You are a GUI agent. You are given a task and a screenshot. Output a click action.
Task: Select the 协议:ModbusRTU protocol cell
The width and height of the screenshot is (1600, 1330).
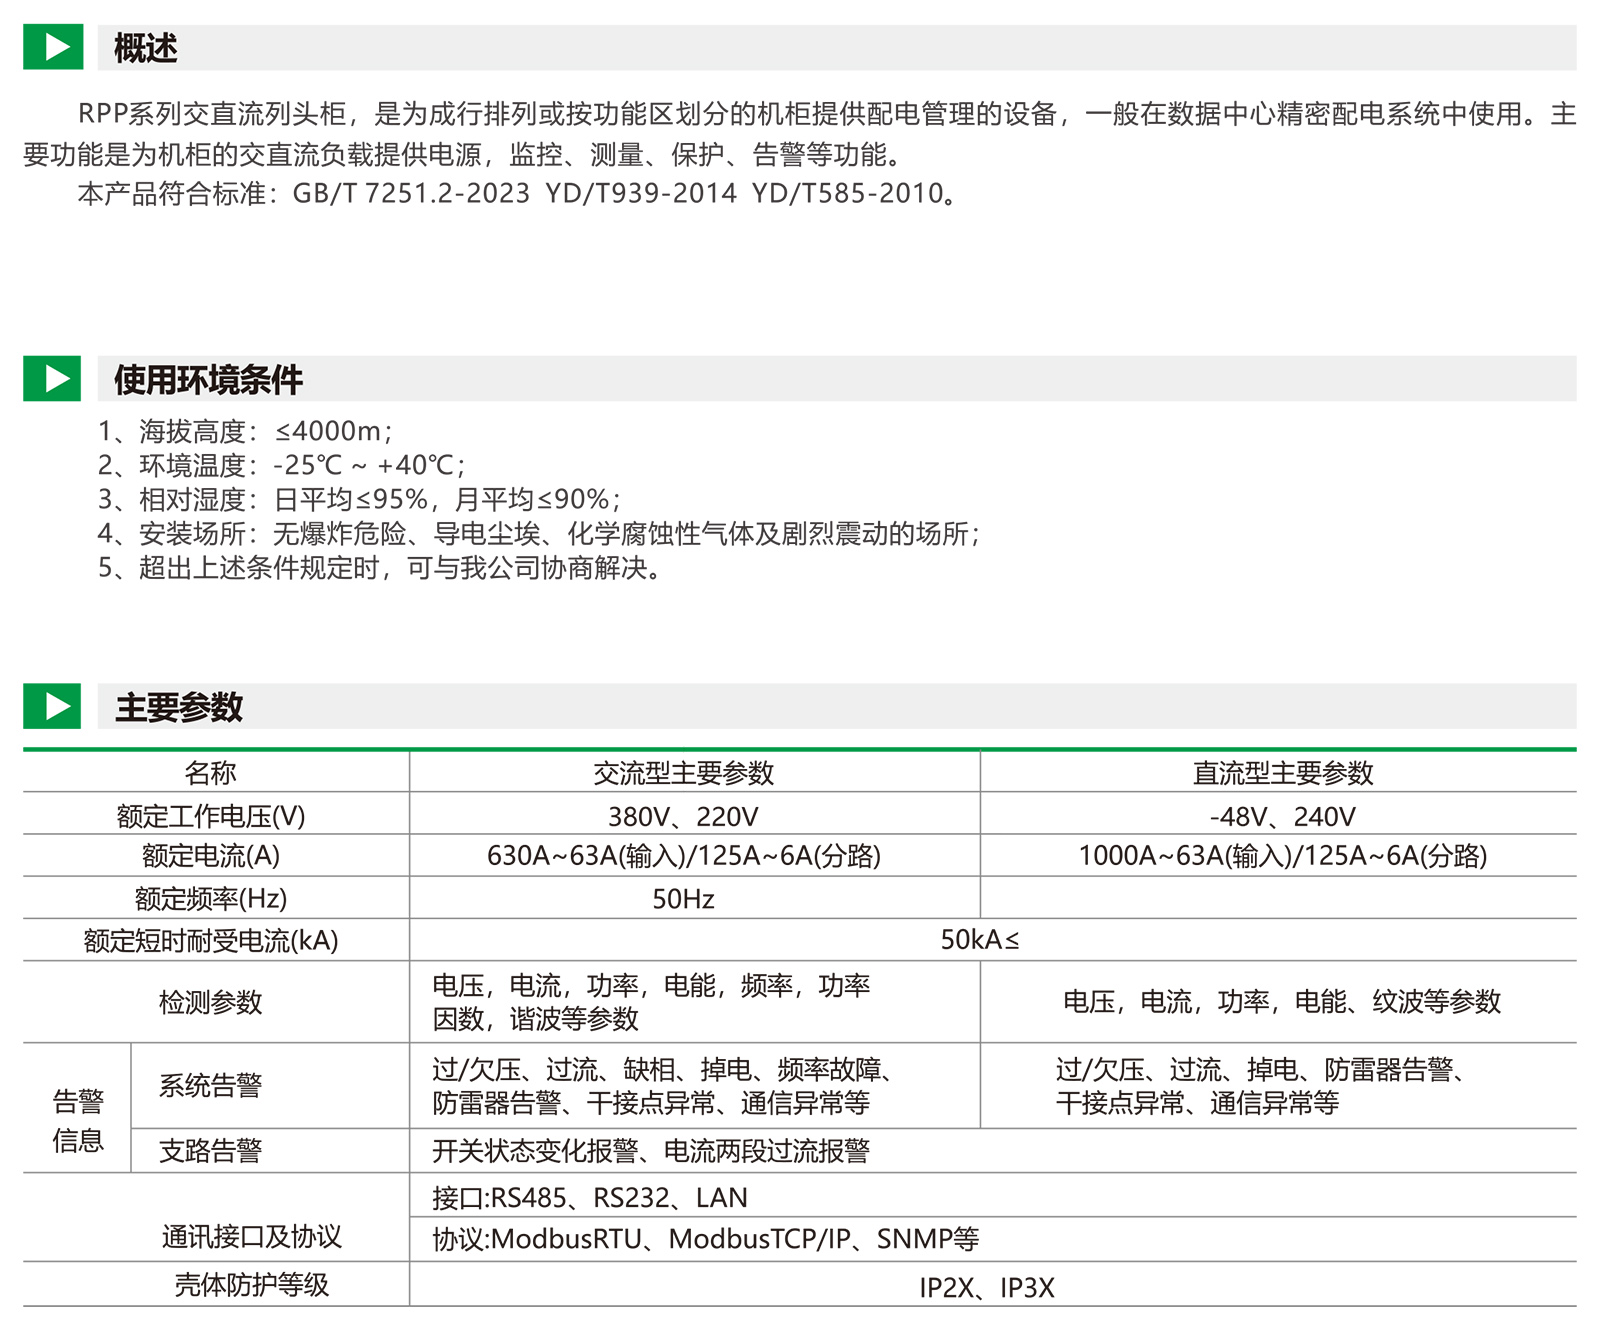click(x=705, y=1239)
